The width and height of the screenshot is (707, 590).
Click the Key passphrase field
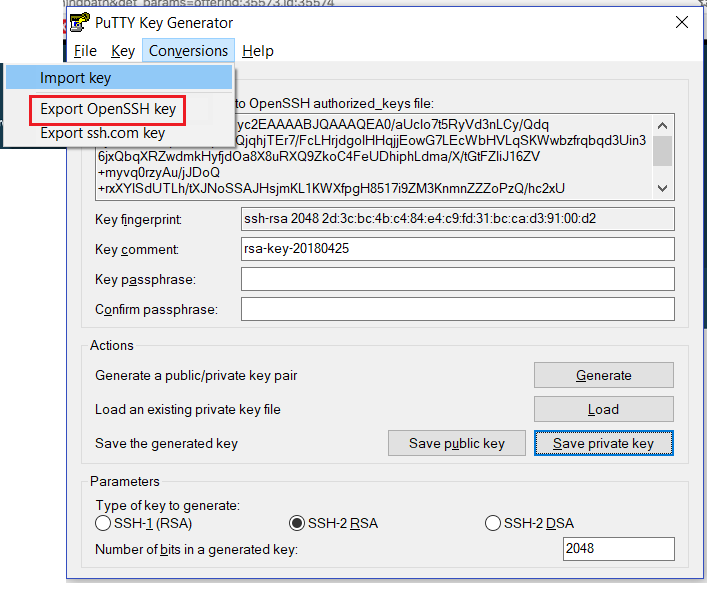pyautogui.click(x=458, y=279)
